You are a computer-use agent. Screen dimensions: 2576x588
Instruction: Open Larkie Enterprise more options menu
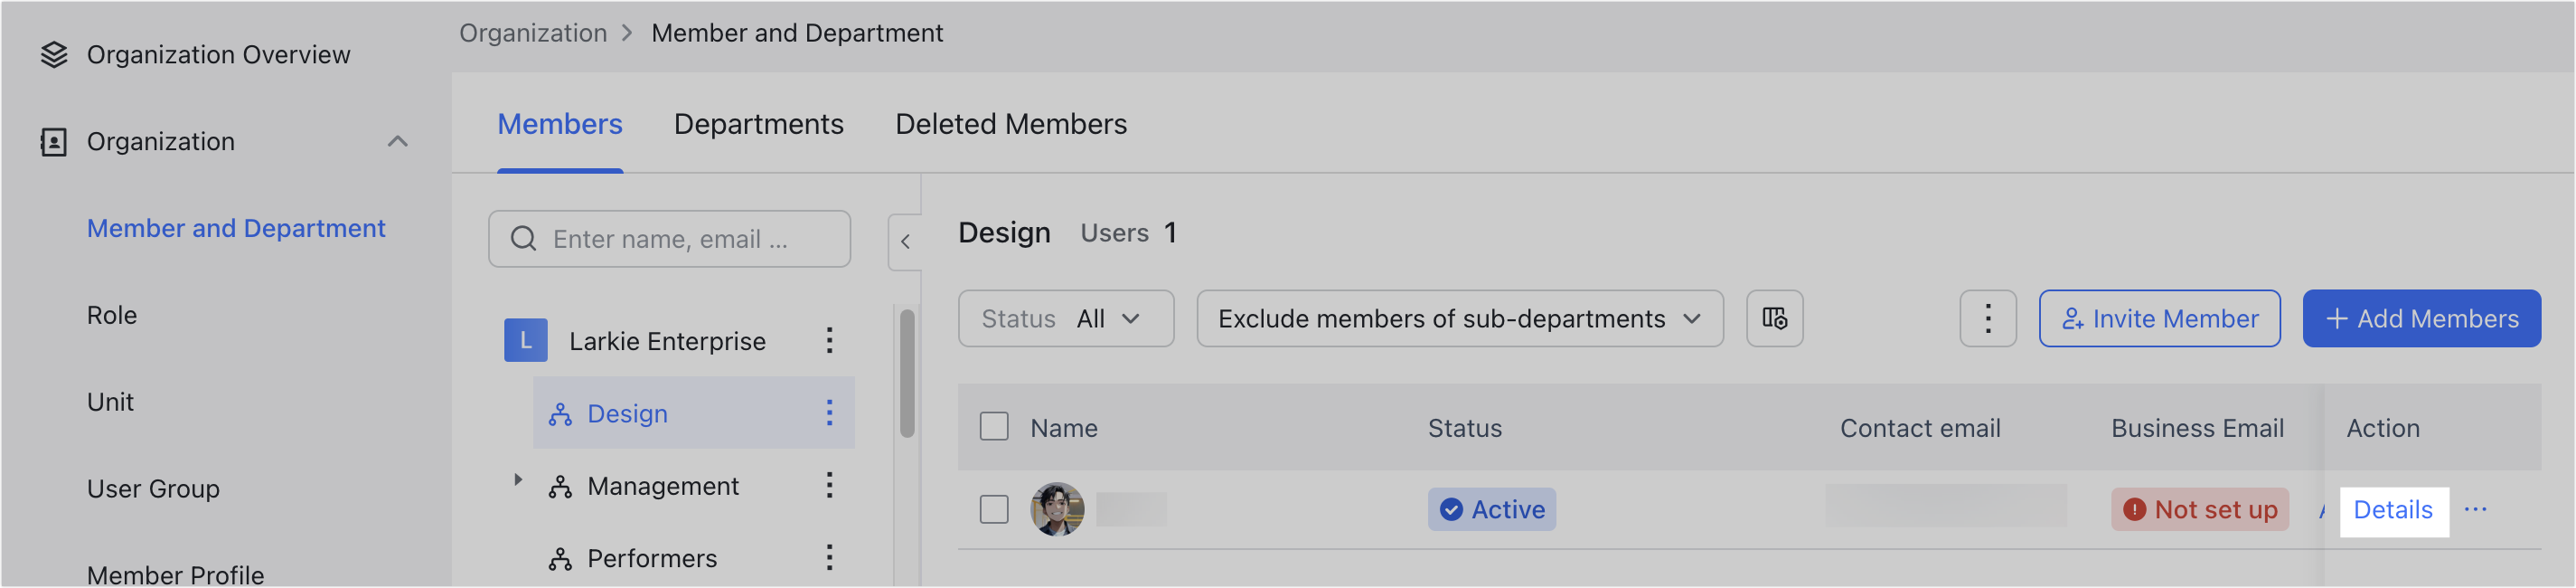point(829,341)
